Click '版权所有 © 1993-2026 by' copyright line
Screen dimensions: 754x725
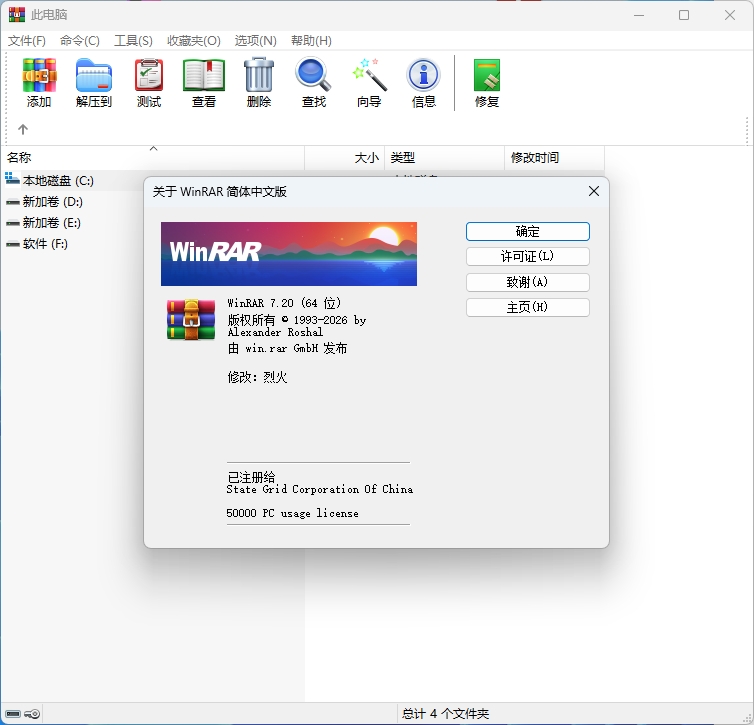(x=296, y=320)
